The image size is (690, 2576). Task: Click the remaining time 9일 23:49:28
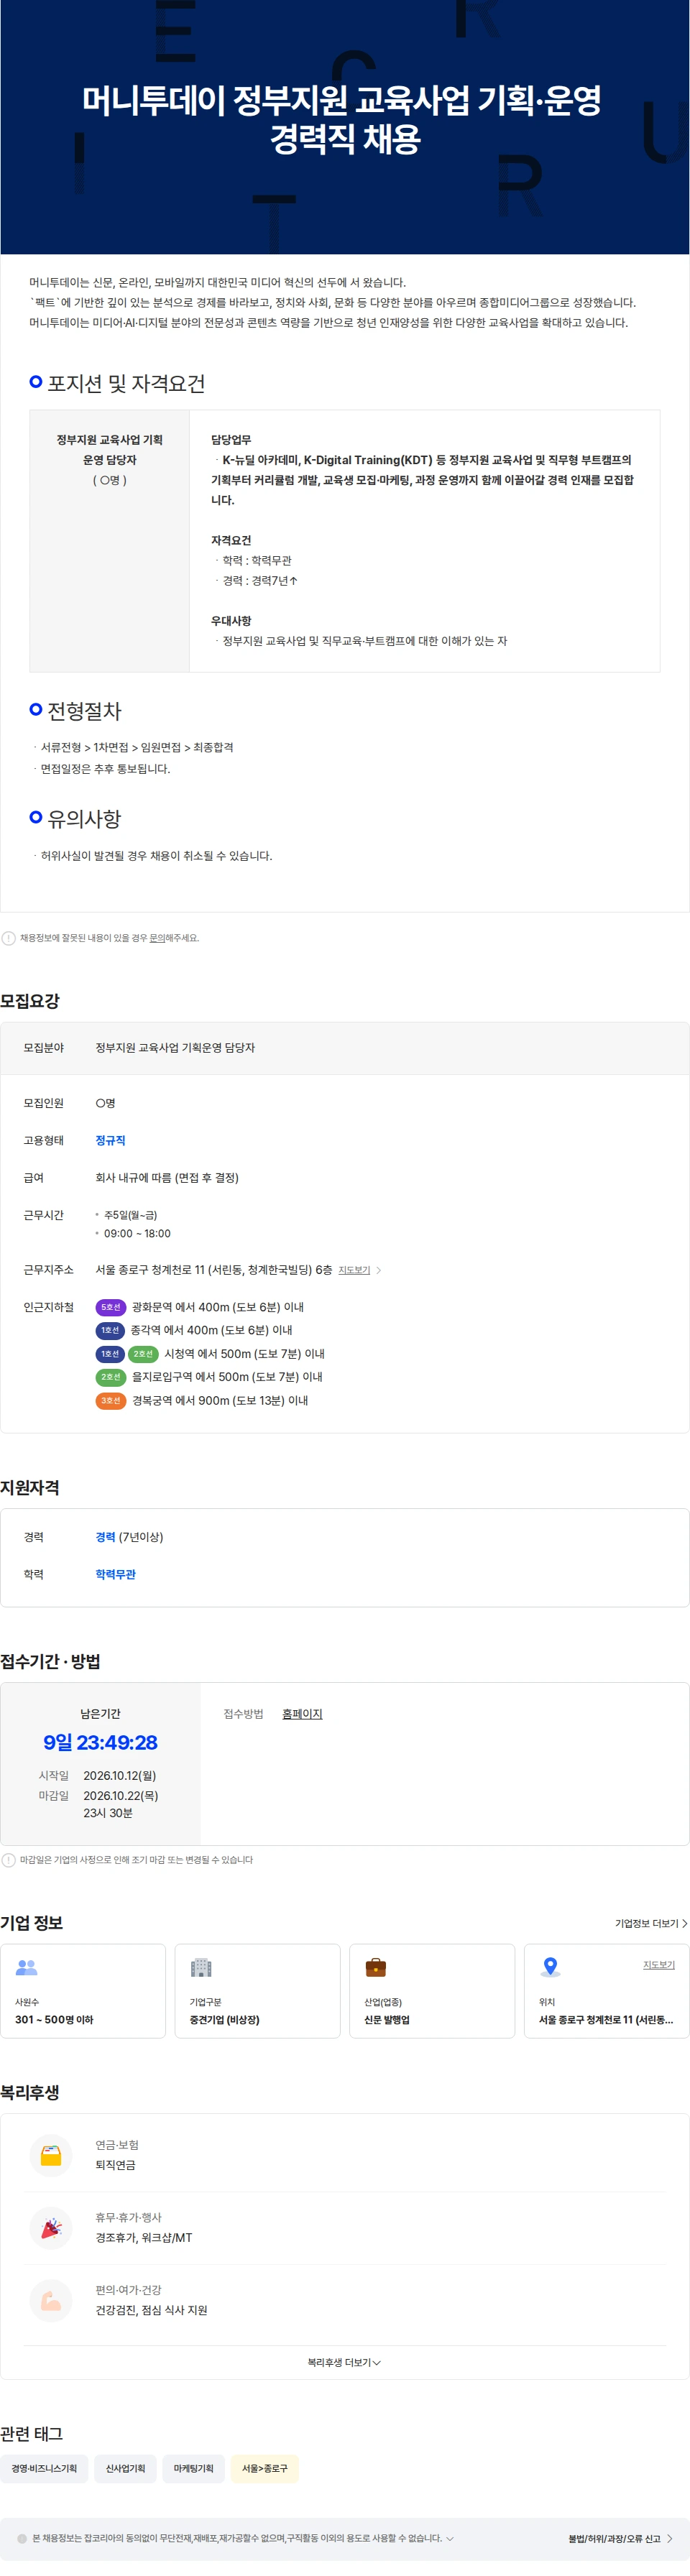[100, 1742]
